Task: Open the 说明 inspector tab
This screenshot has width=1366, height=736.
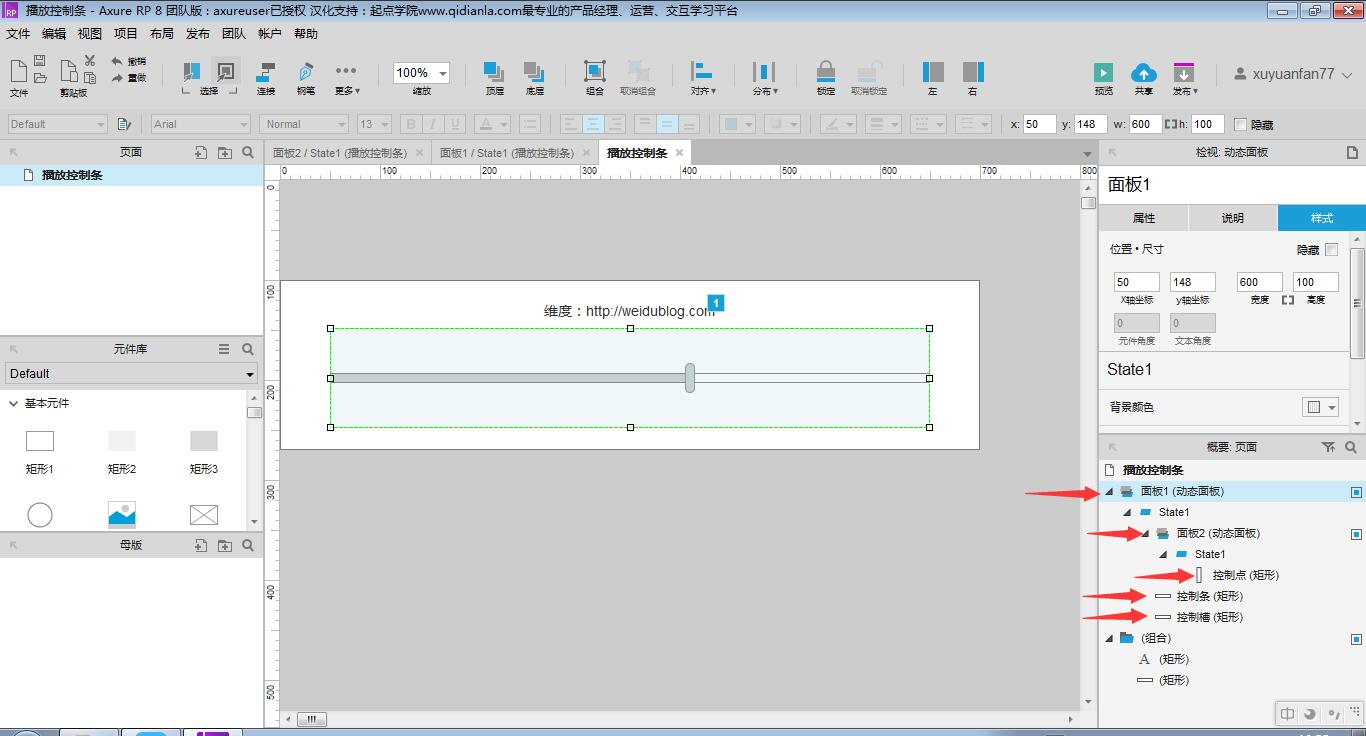Action: coord(1232,218)
